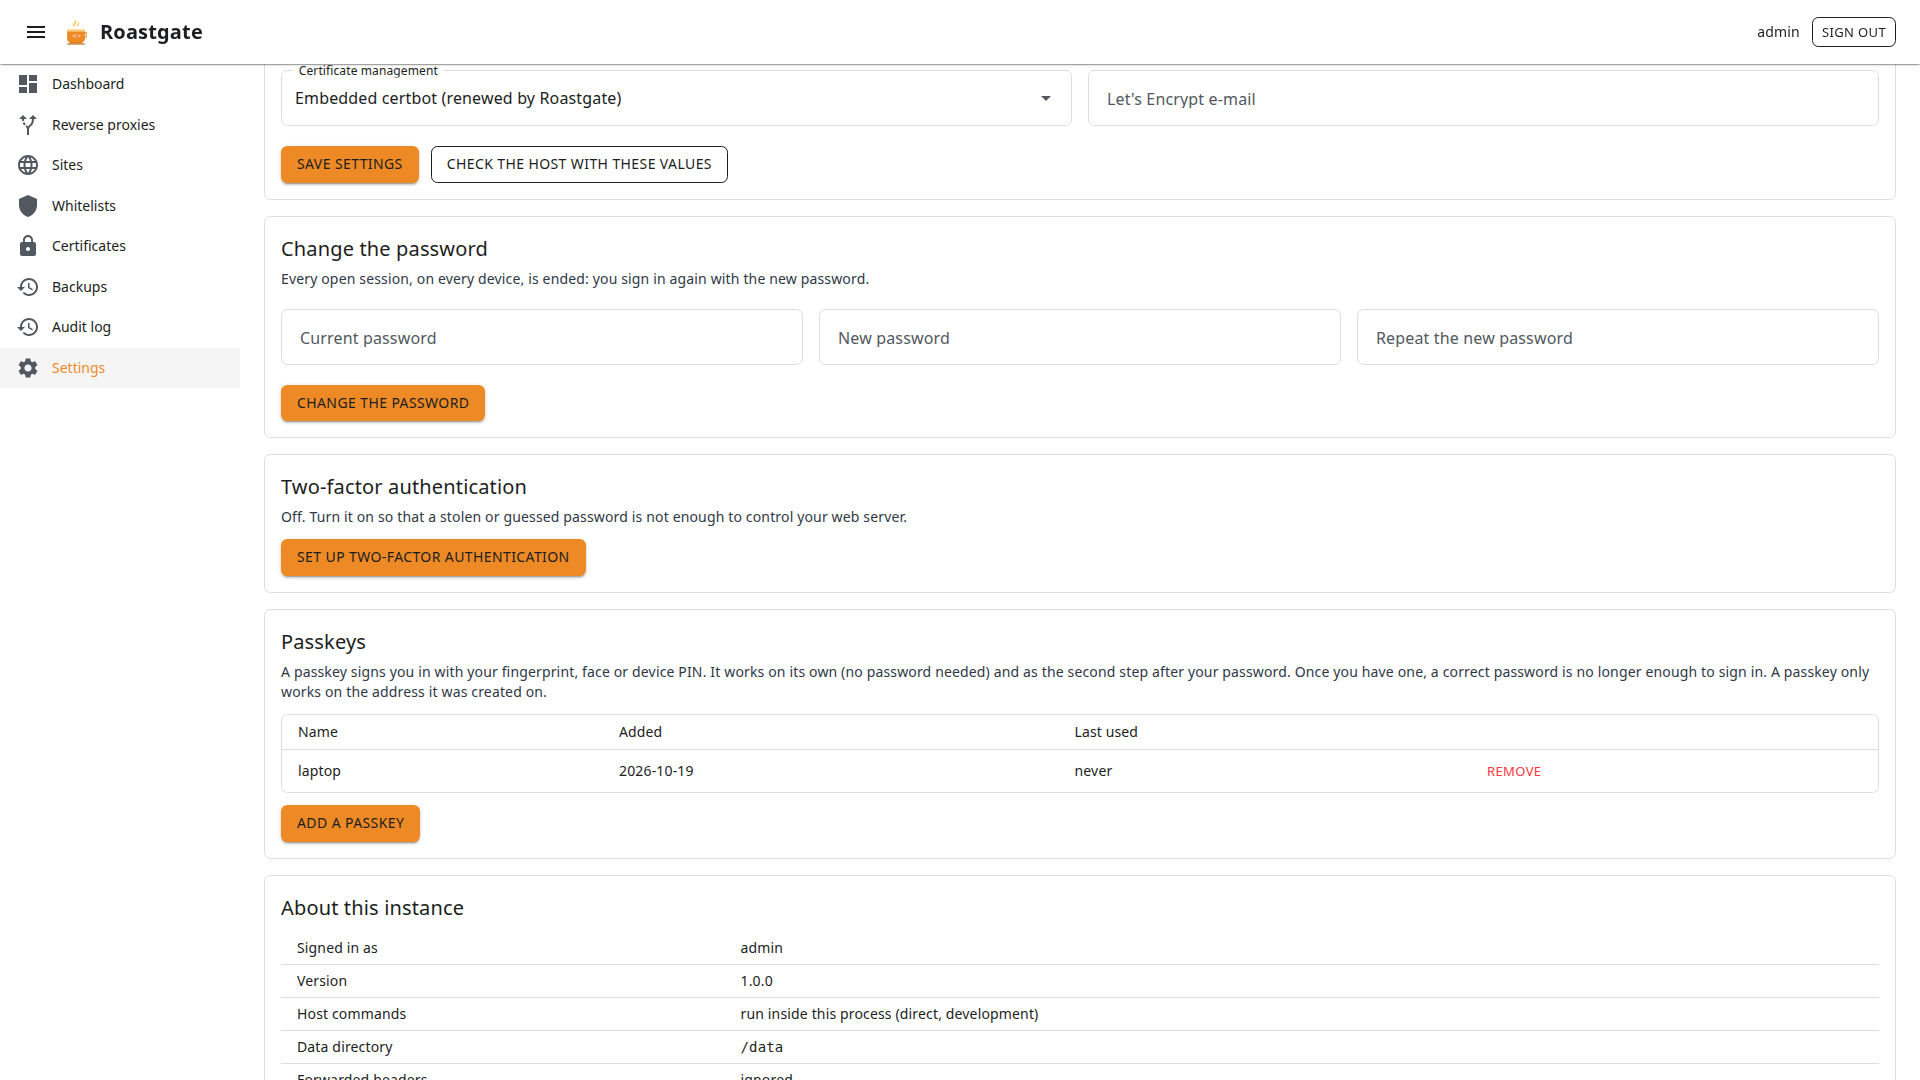1920x1080 pixels.
Task: Open the Dashboard page
Action: [x=120, y=84]
